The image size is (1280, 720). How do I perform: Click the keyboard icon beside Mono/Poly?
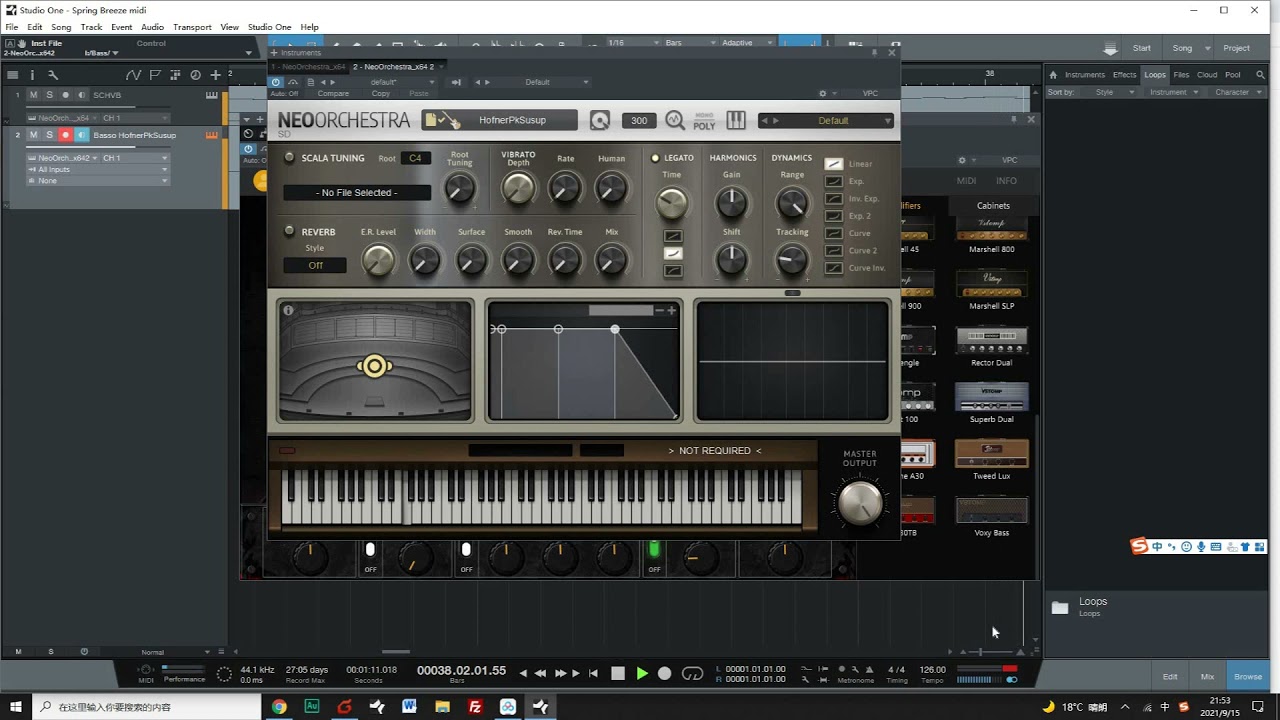coord(736,120)
